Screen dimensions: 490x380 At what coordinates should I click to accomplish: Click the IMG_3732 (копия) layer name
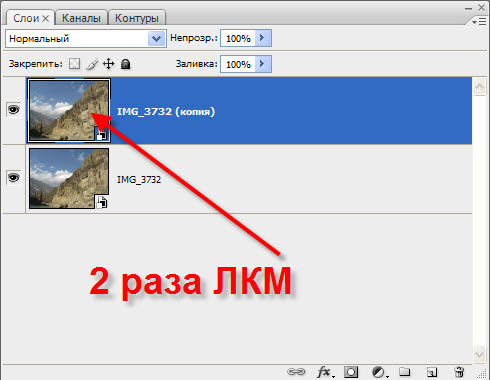point(166,111)
